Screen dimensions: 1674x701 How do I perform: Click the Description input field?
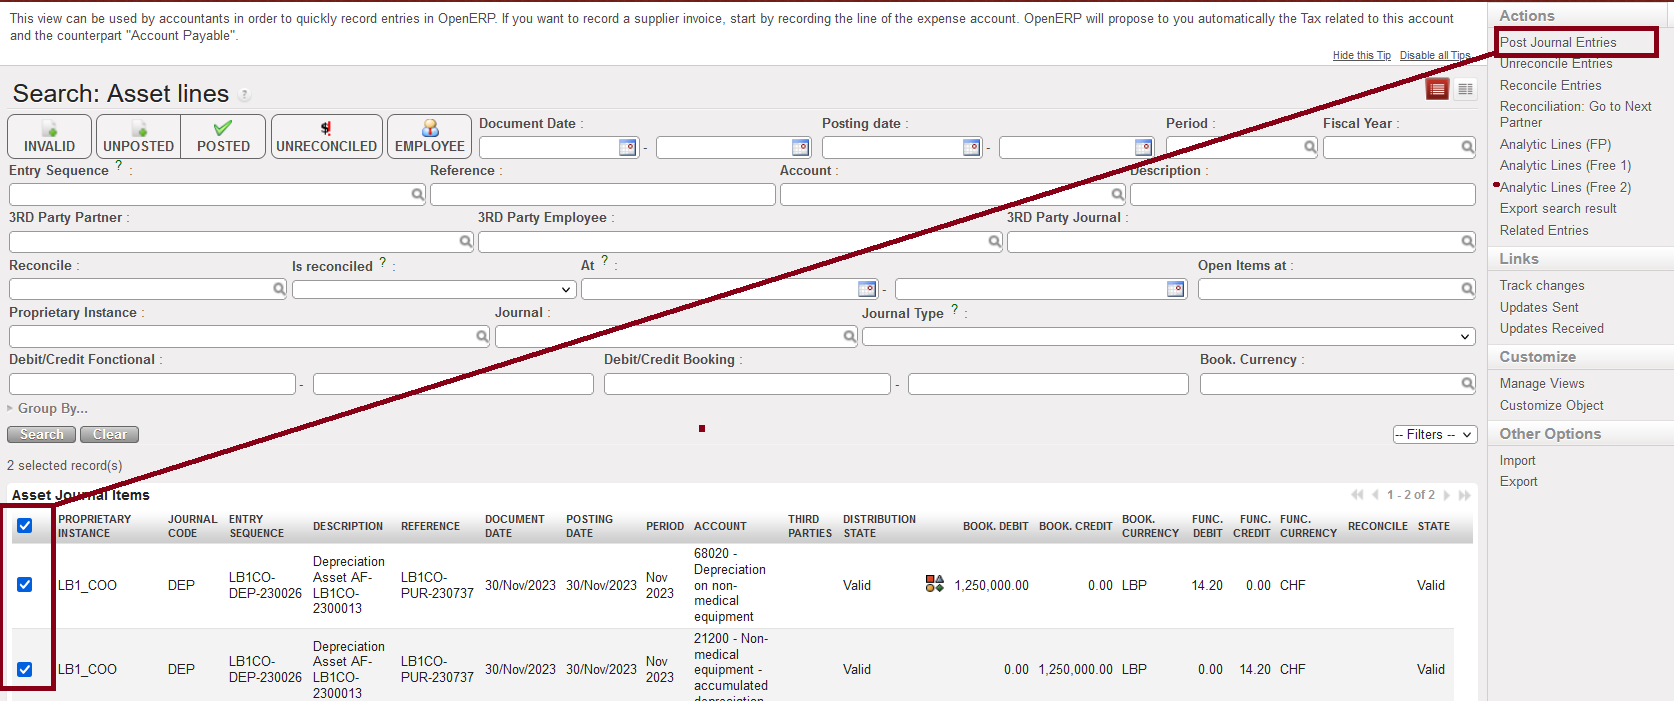pyautogui.click(x=1303, y=194)
